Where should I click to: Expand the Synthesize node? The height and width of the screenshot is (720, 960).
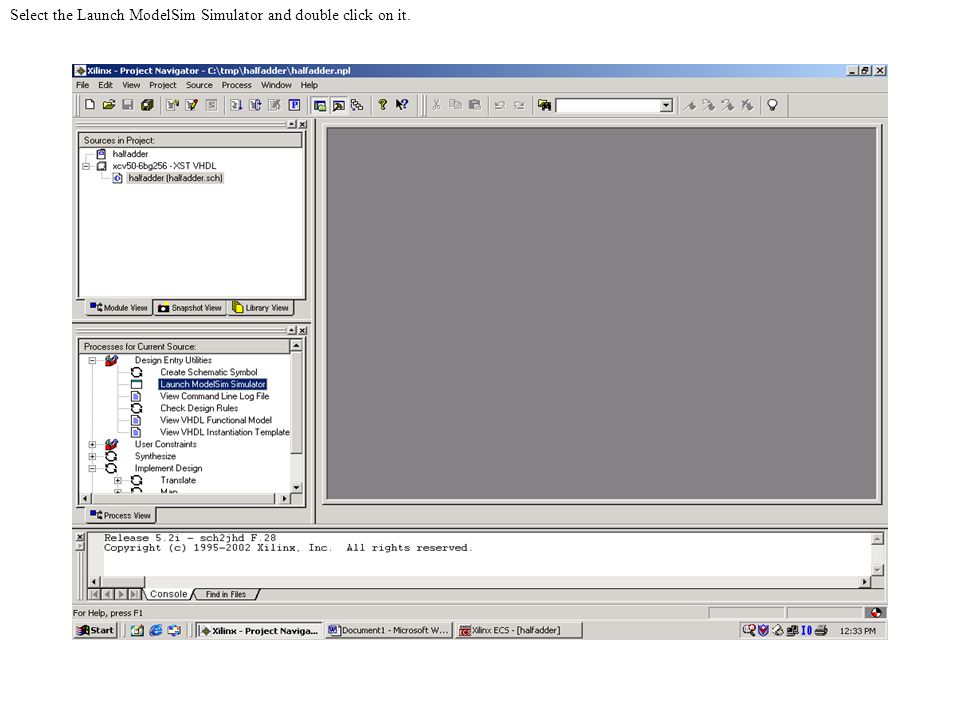pyautogui.click(x=92, y=457)
